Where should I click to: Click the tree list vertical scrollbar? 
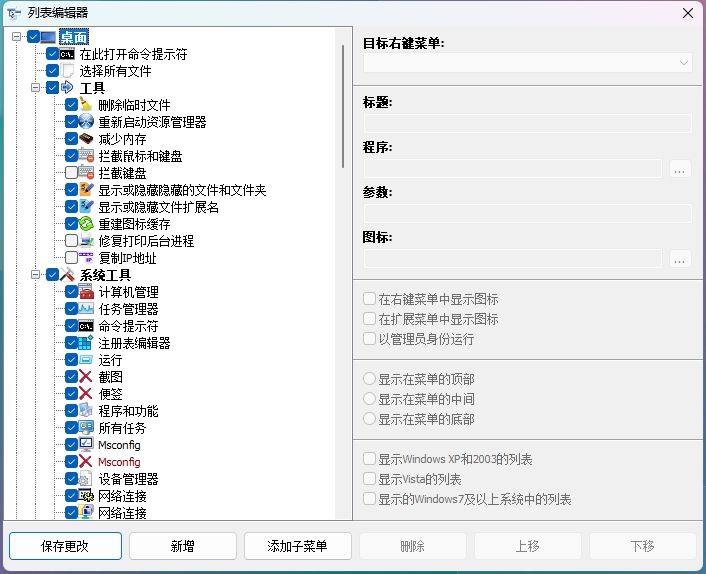coord(343,106)
